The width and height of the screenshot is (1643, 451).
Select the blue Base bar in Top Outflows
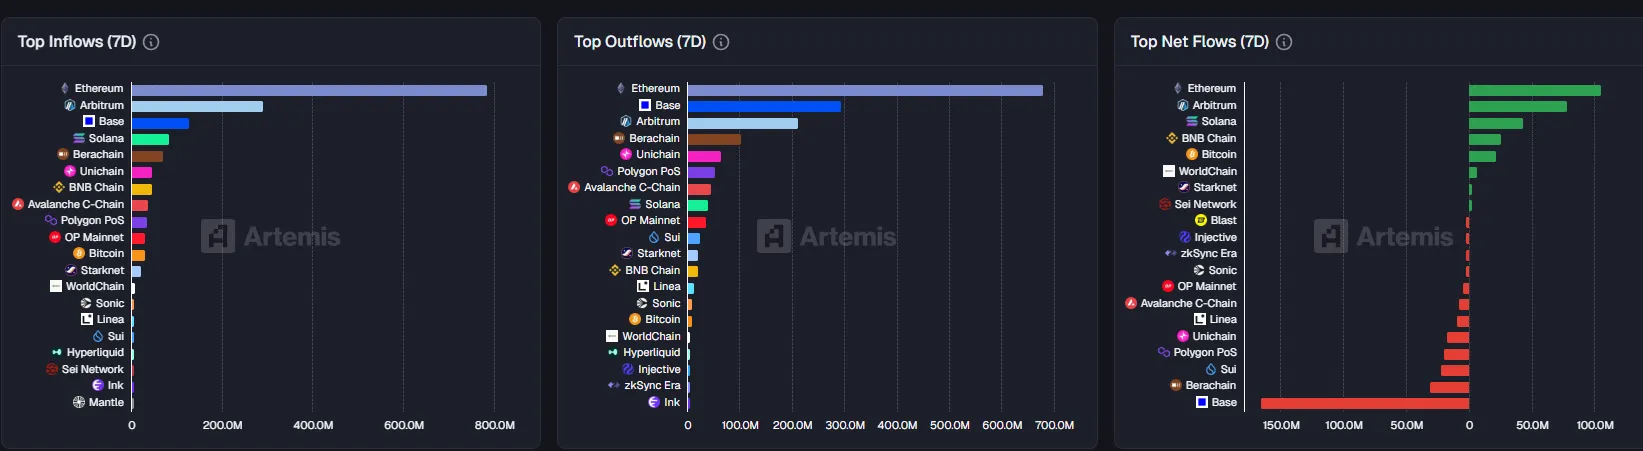pyautogui.click(x=764, y=106)
